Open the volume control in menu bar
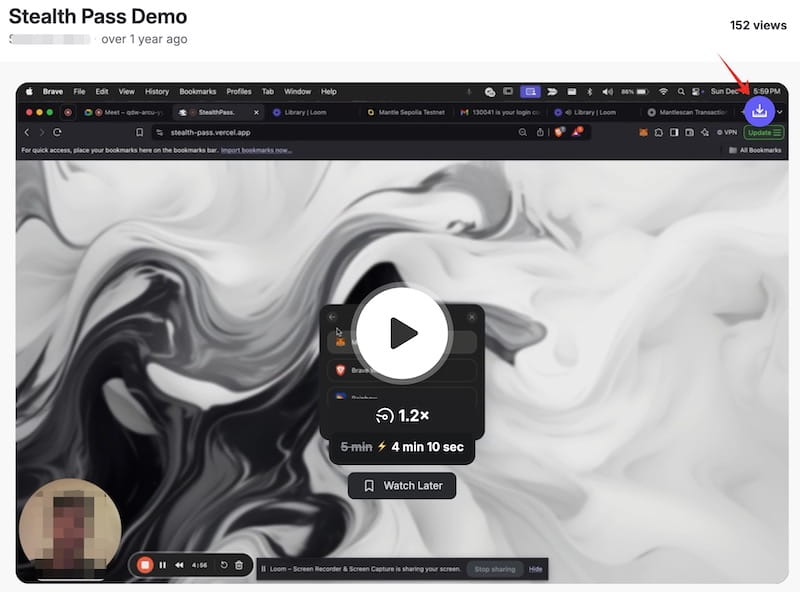Image resolution: width=800 pixels, height=592 pixels. pyautogui.click(x=607, y=92)
